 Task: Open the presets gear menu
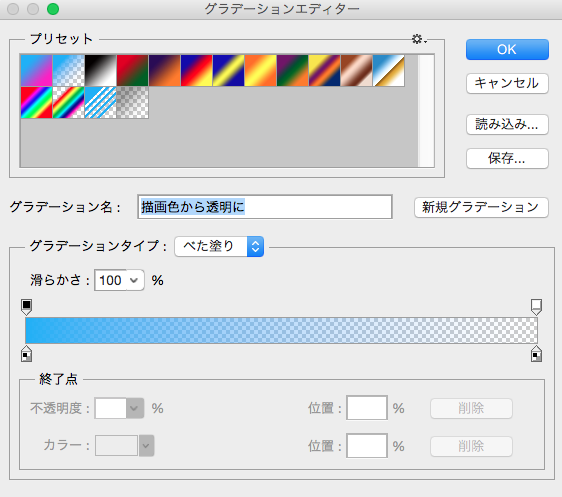(x=419, y=39)
